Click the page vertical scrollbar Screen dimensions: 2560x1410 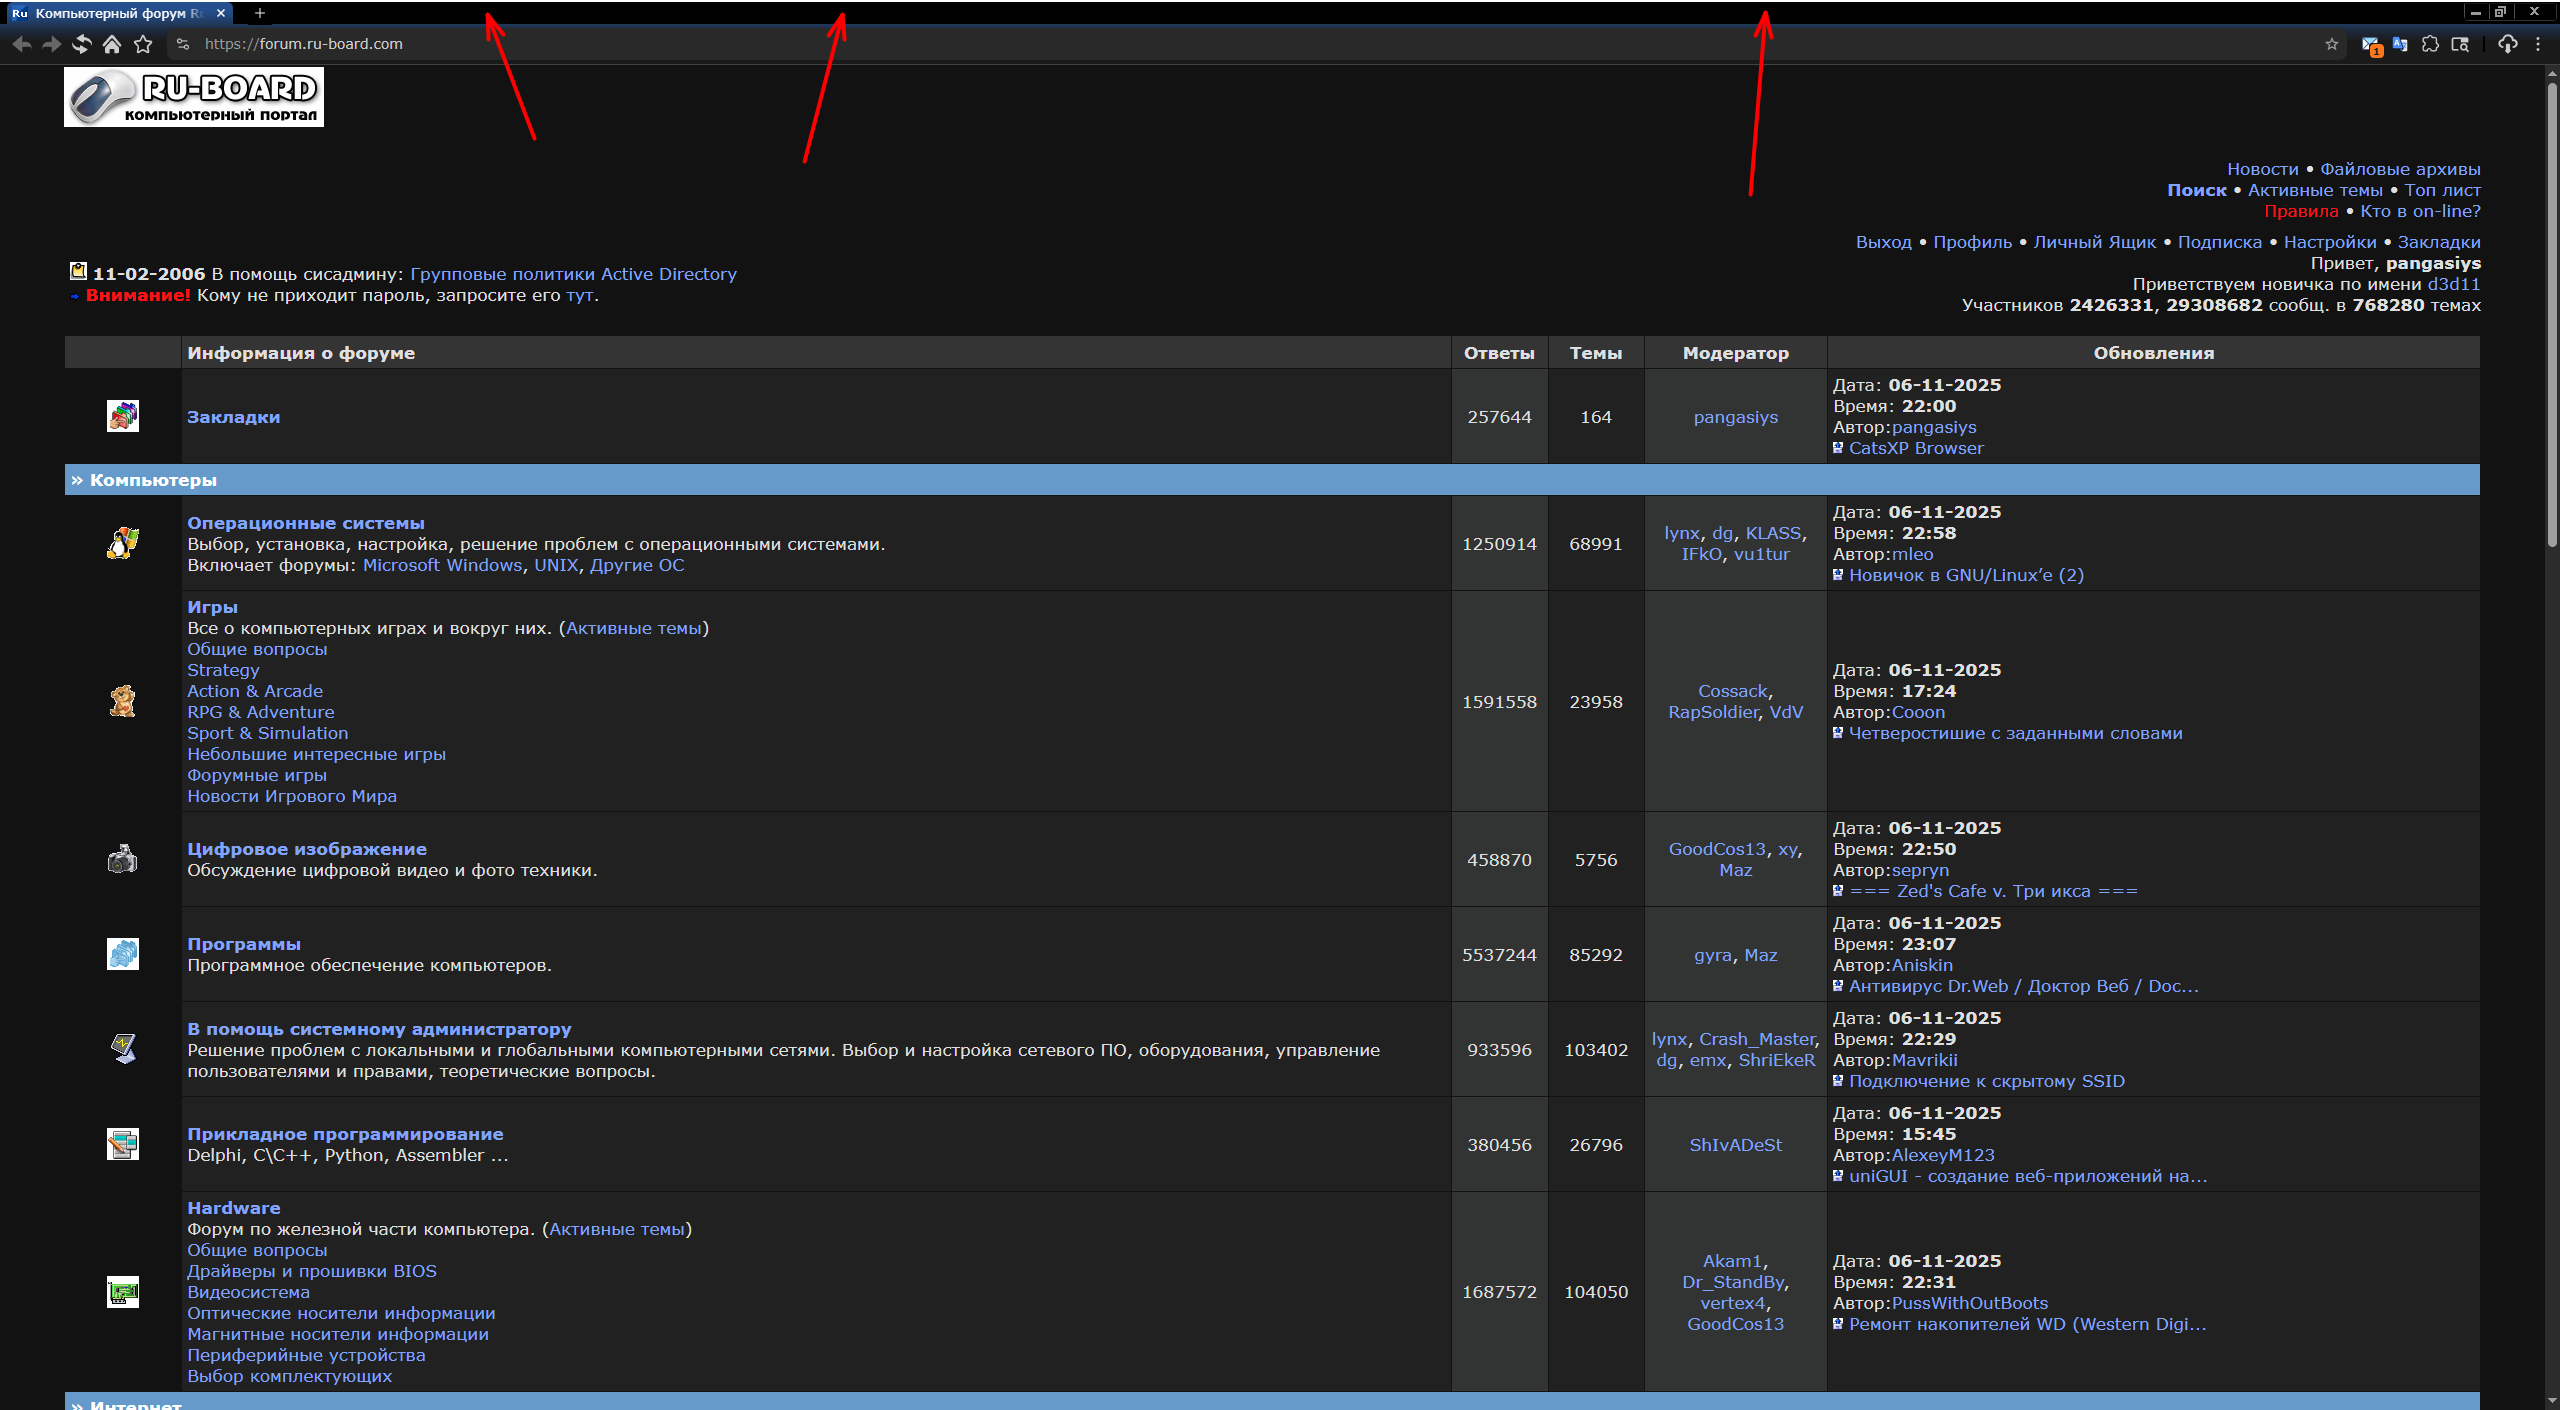click(2551, 300)
